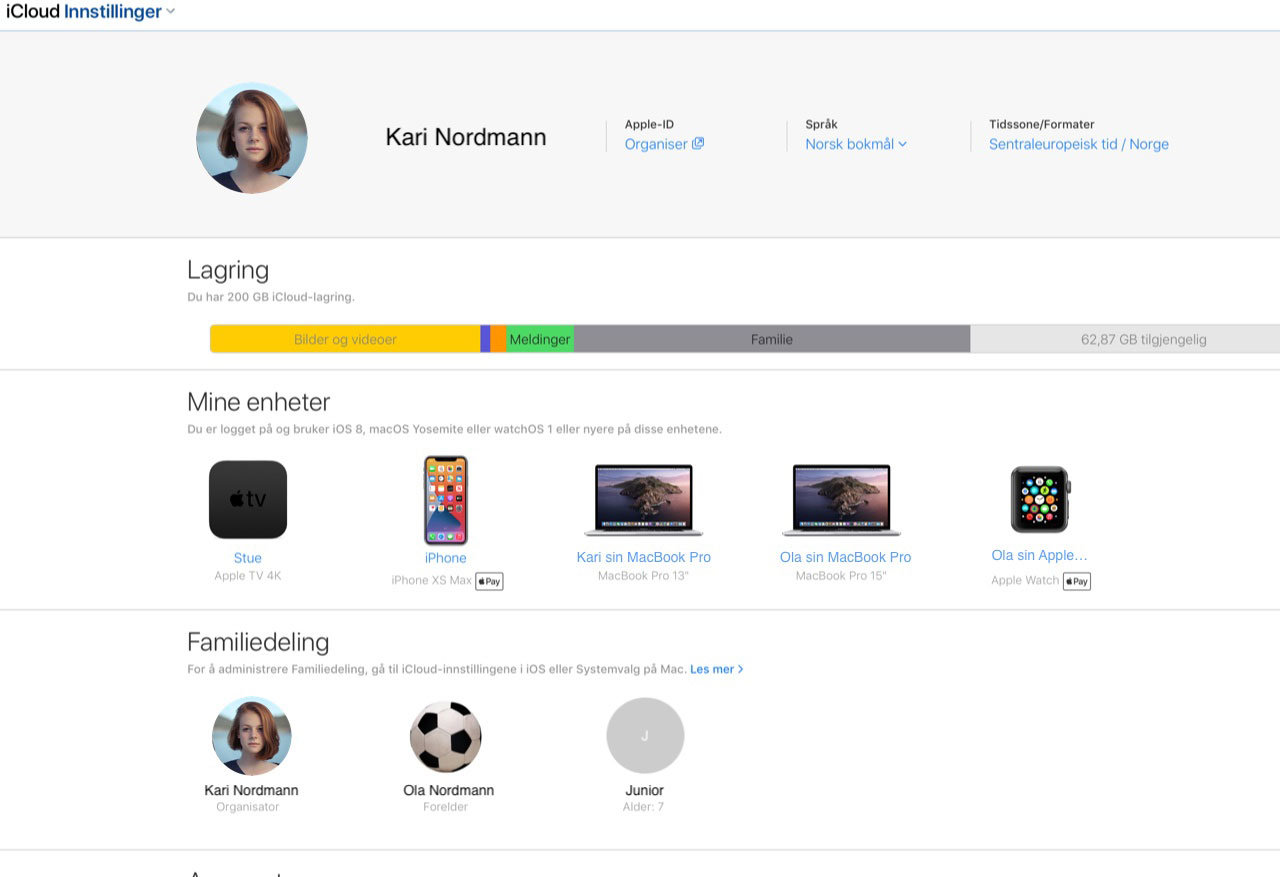Image resolution: width=1280 pixels, height=877 pixels.
Task: Open the iPhone device link
Action: 446,558
